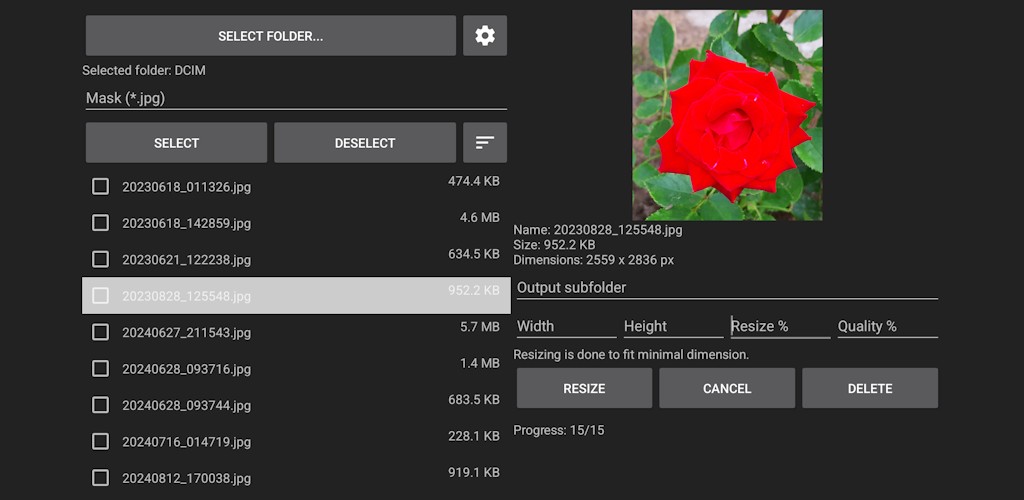Click into the Height field

coord(673,326)
